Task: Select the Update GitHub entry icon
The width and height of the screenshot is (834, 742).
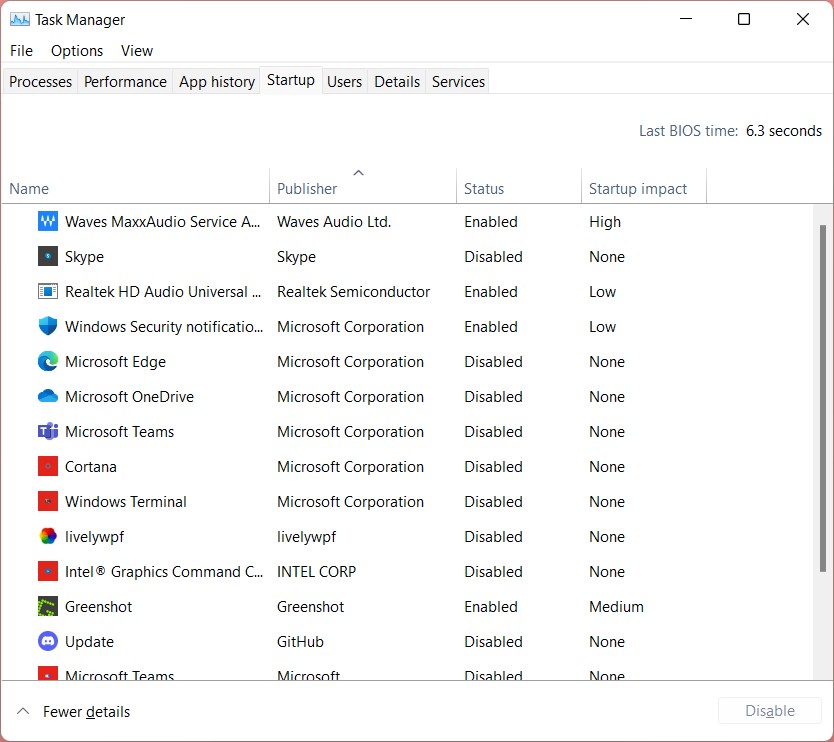Action: click(x=48, y=641)
